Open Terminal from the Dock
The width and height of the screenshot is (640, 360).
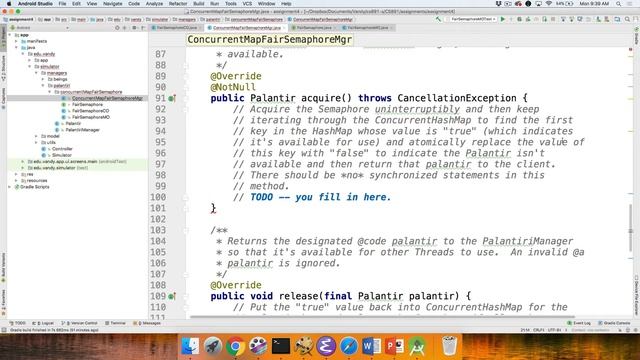[281, 347]
